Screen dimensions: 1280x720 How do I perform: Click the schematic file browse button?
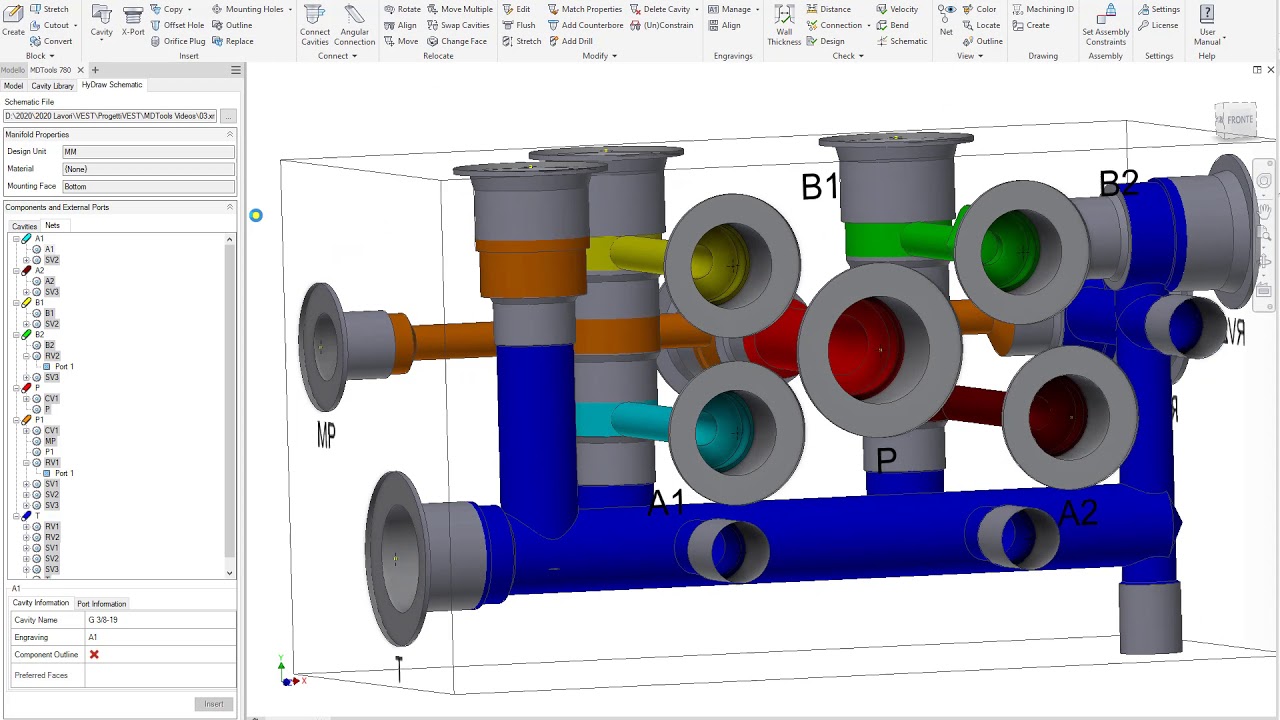point(228,117)
